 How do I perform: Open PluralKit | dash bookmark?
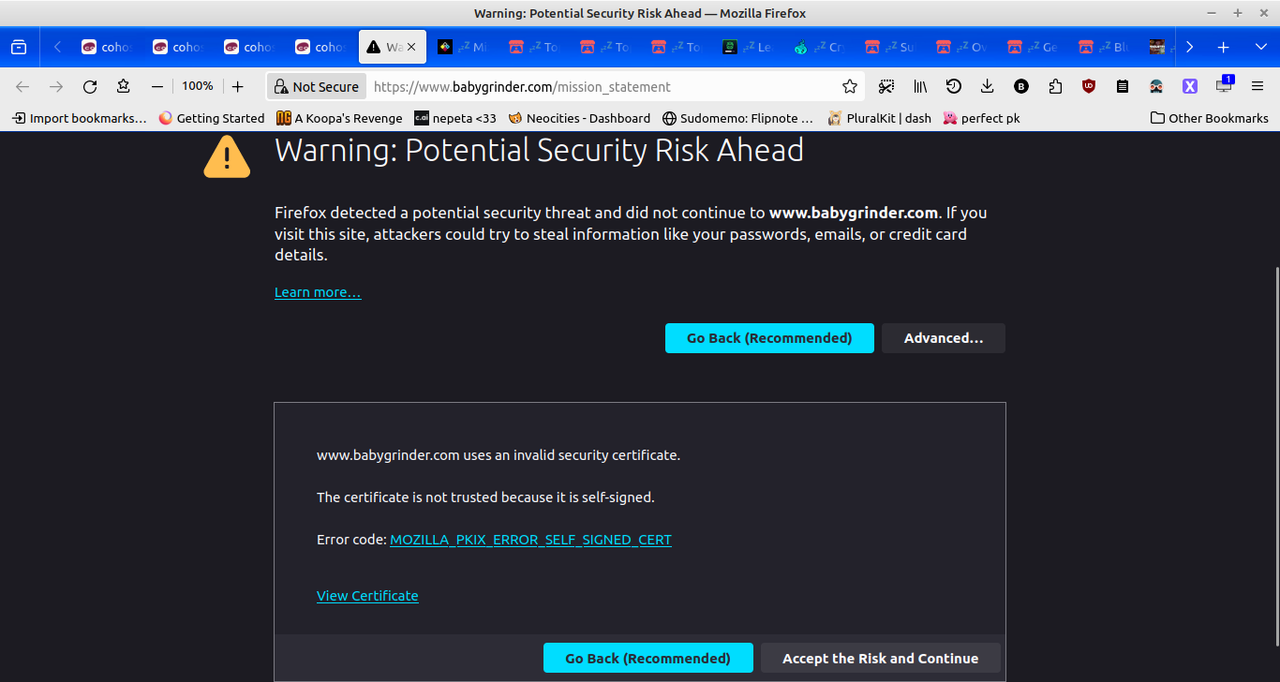(880, 118)
